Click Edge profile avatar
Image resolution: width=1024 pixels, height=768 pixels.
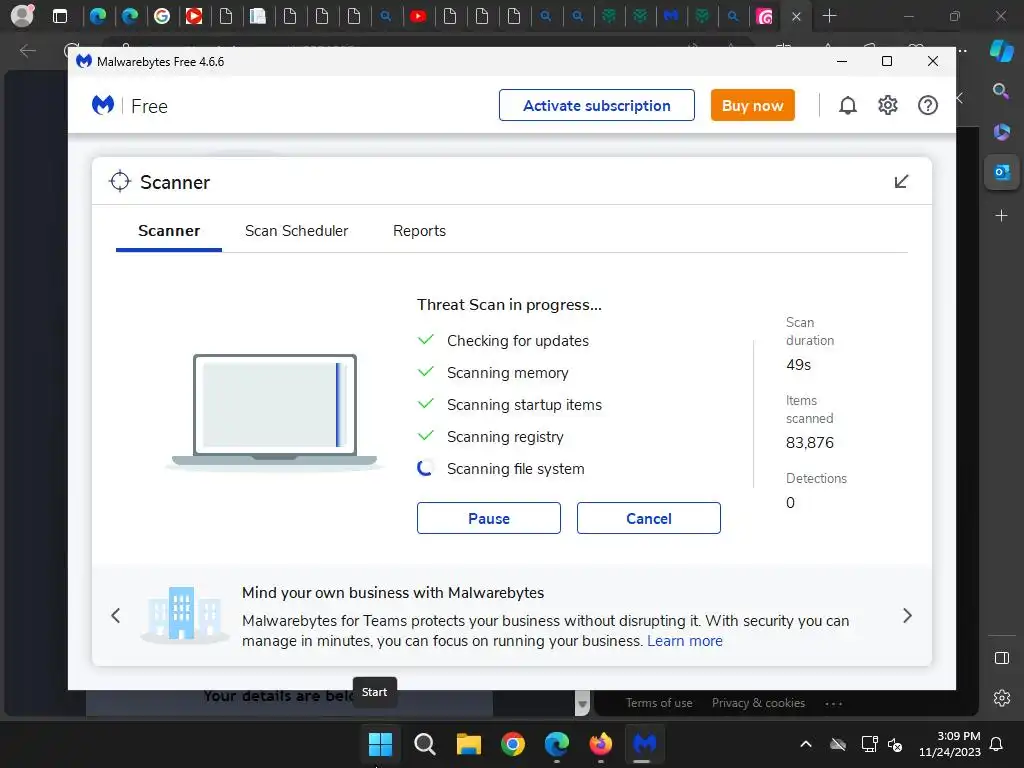22,16
